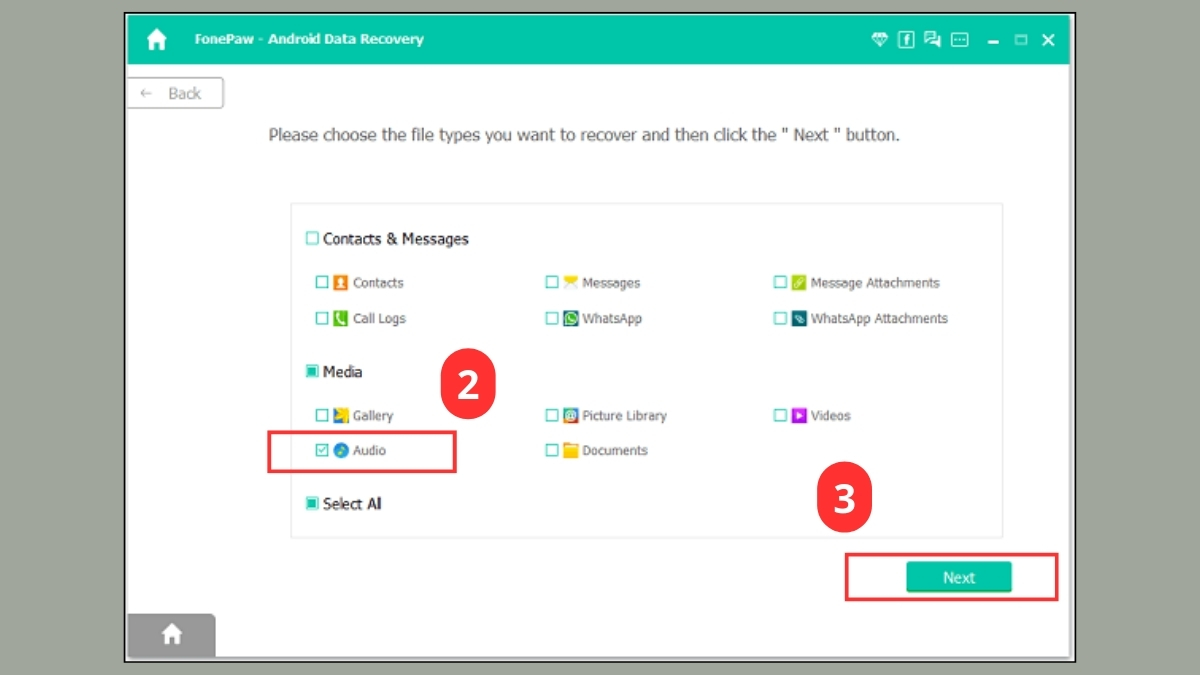Open the diamond premium icon
1200x675 pixels.
tap(880, 40)
